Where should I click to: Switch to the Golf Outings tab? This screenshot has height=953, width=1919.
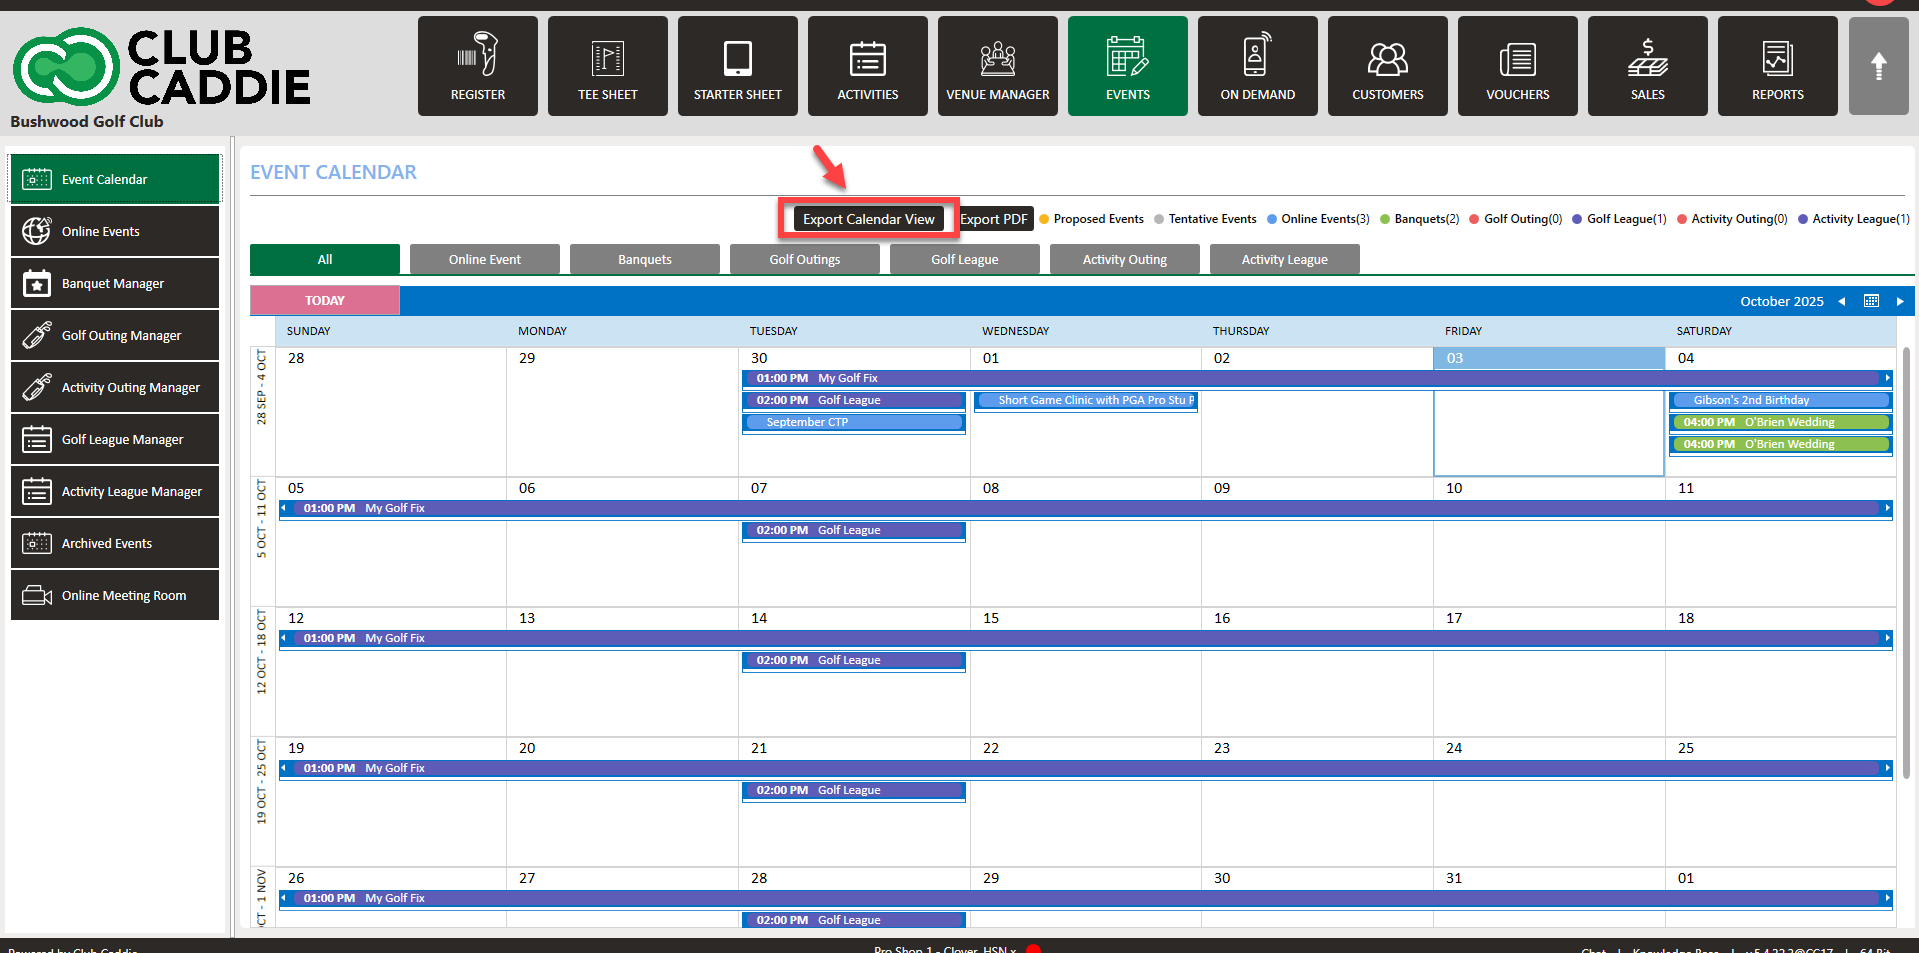coord(804,260)
